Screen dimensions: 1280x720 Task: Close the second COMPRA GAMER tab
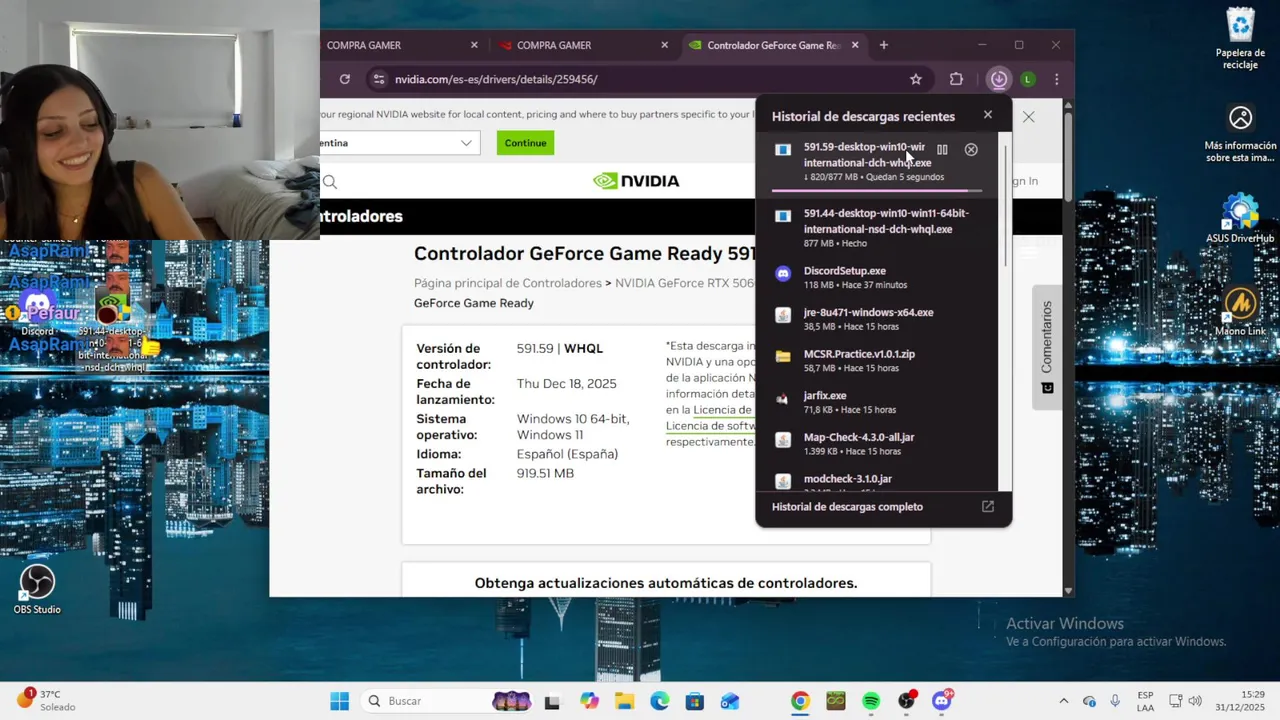pyautogui.click(x=664, y=45)
